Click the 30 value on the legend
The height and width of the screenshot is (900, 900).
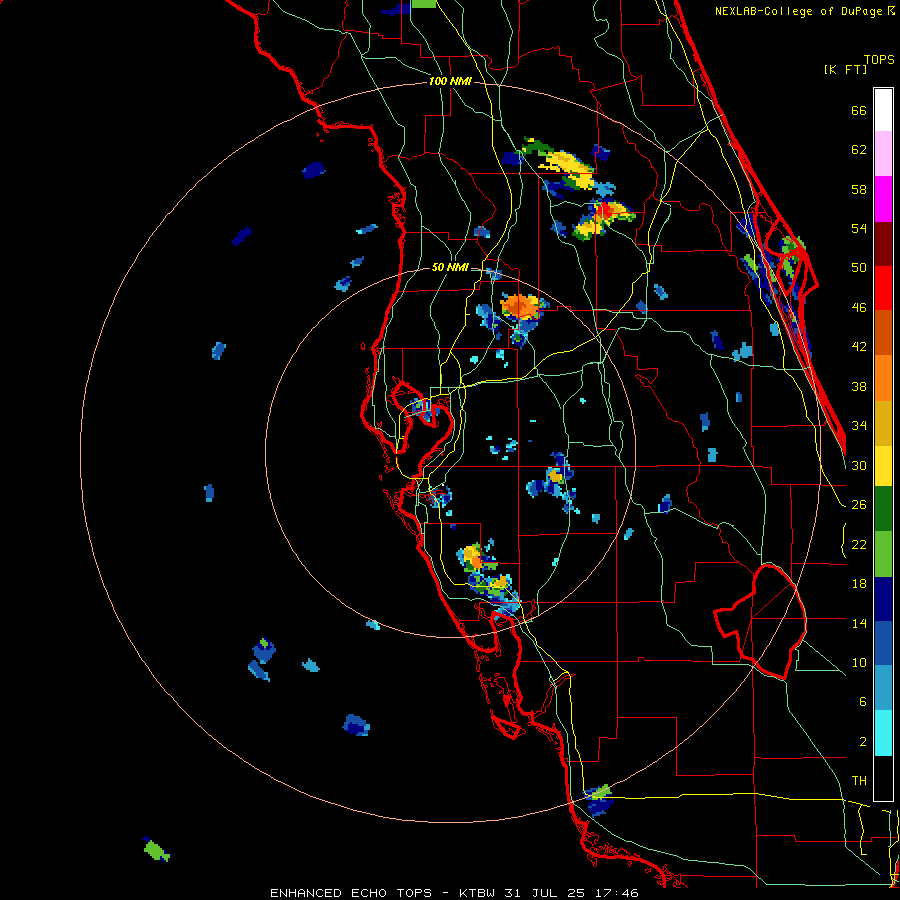(x=859, y=465)
